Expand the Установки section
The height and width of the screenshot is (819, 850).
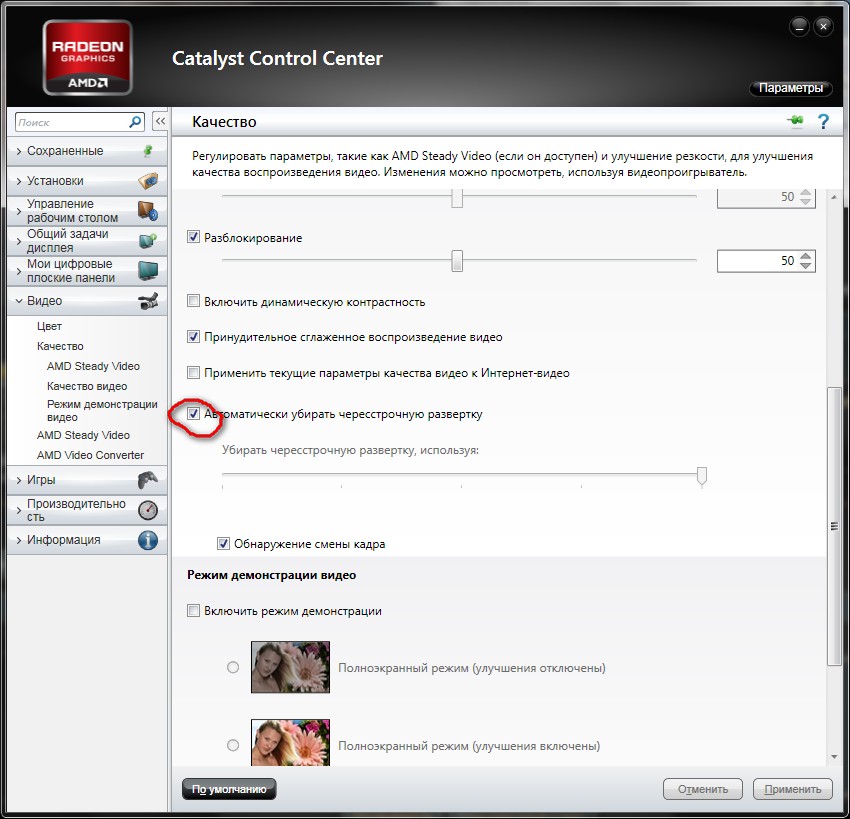tap(55, 181)
